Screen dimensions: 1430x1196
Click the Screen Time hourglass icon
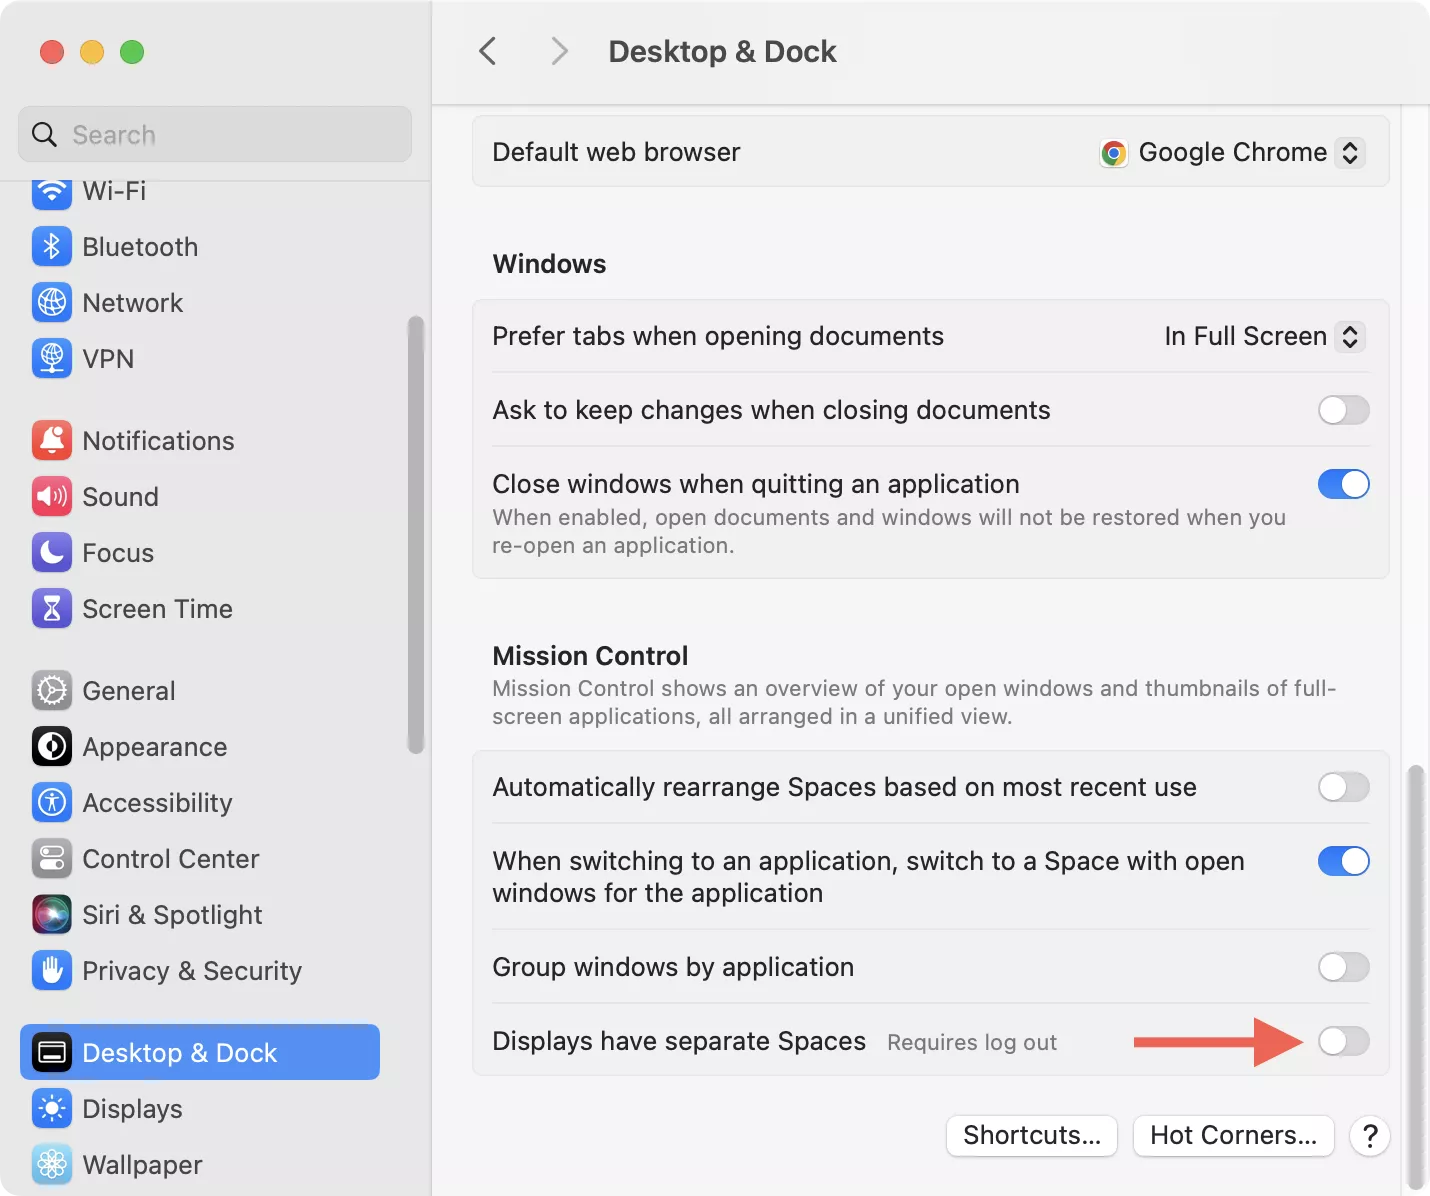coord(52,608)
